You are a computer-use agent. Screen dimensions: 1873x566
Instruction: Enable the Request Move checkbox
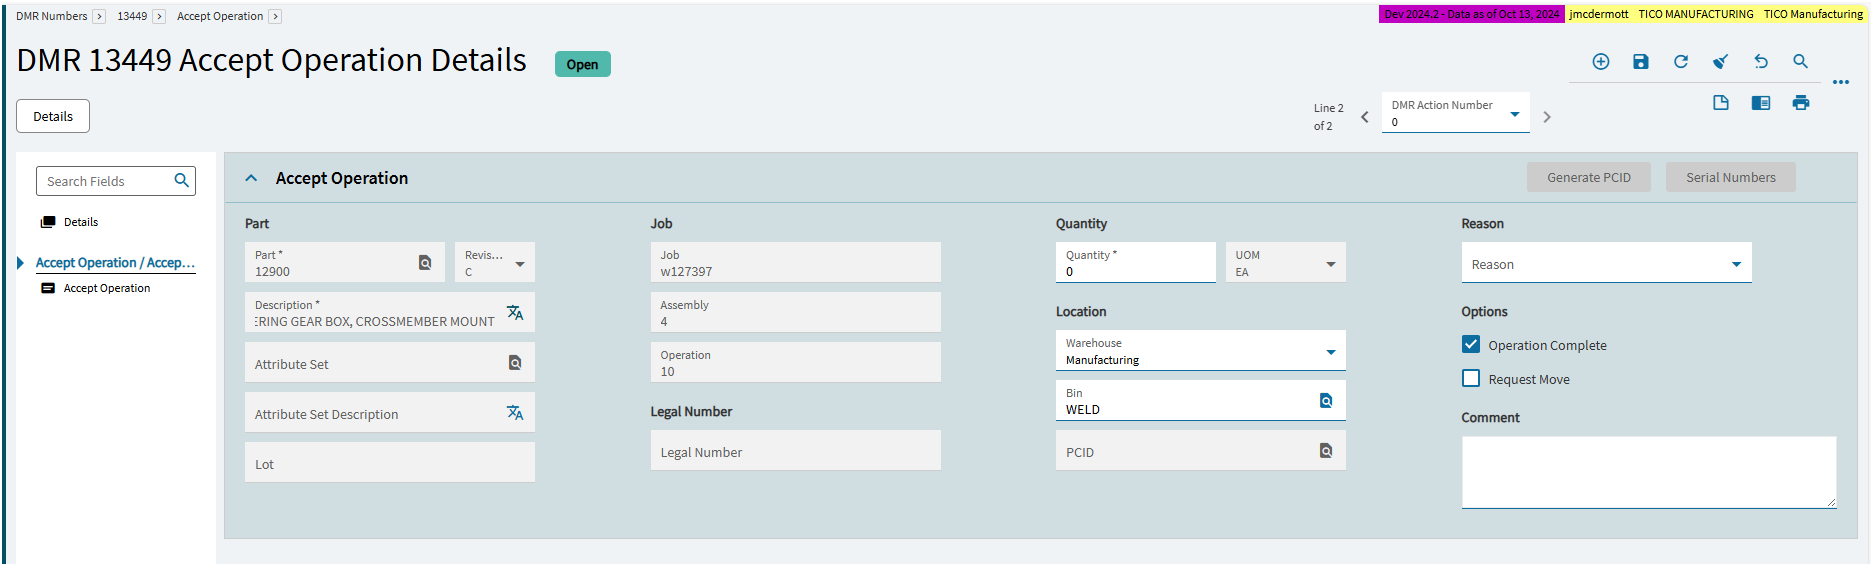[x=1471, y=378]
